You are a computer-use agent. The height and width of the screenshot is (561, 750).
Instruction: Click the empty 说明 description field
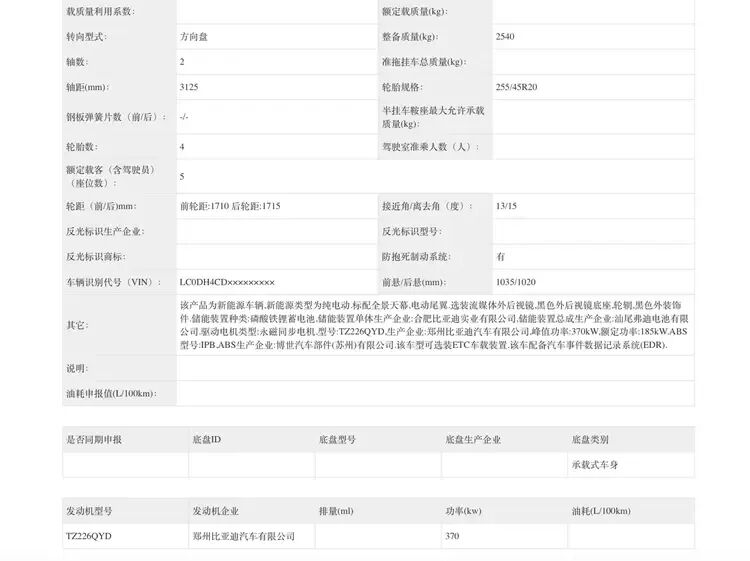435,368
